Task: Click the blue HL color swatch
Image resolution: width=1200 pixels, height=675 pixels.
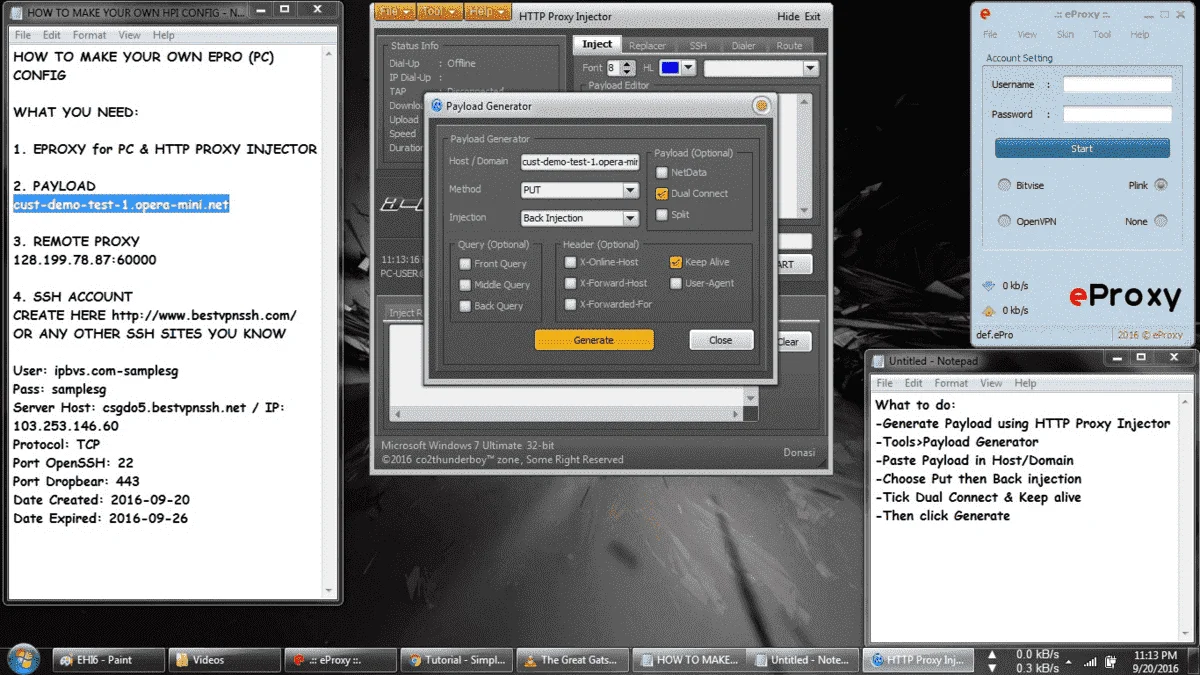Action: click(x=670, y=68)
